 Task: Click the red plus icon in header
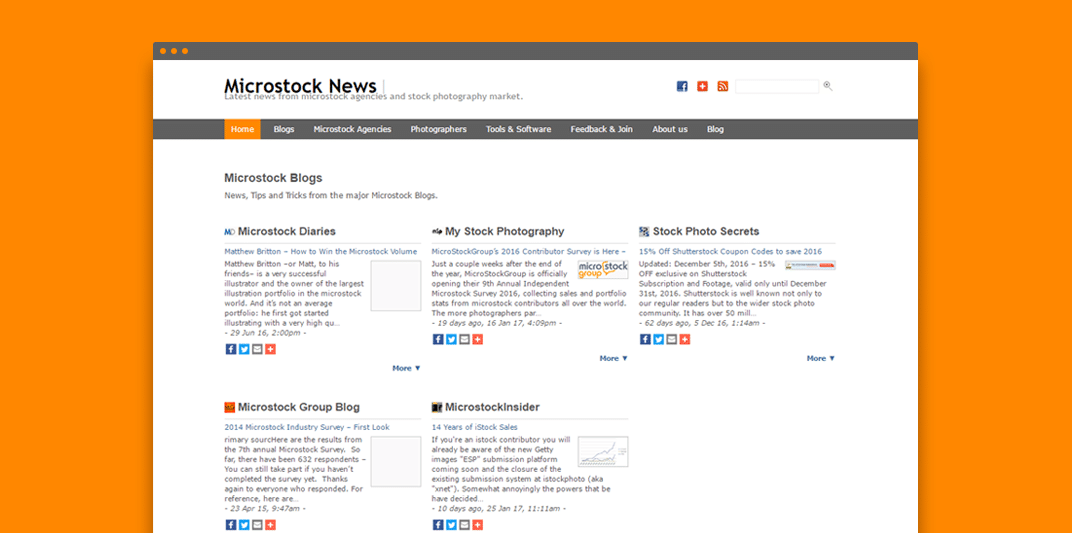click(702, 86)
